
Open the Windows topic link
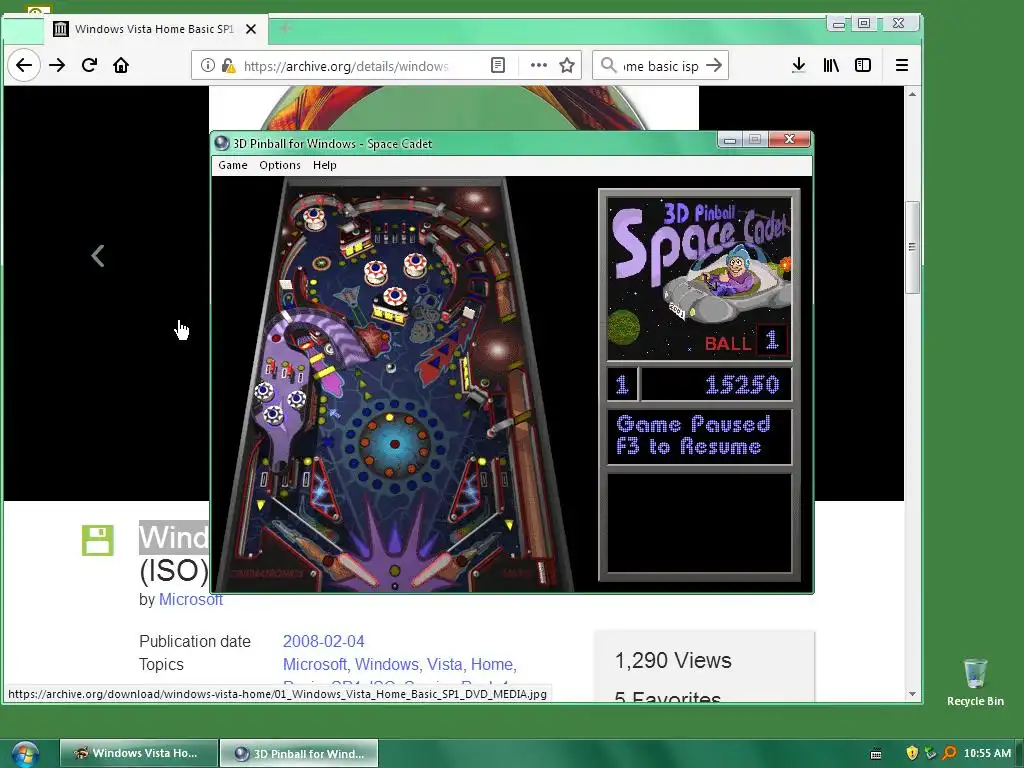387,664
